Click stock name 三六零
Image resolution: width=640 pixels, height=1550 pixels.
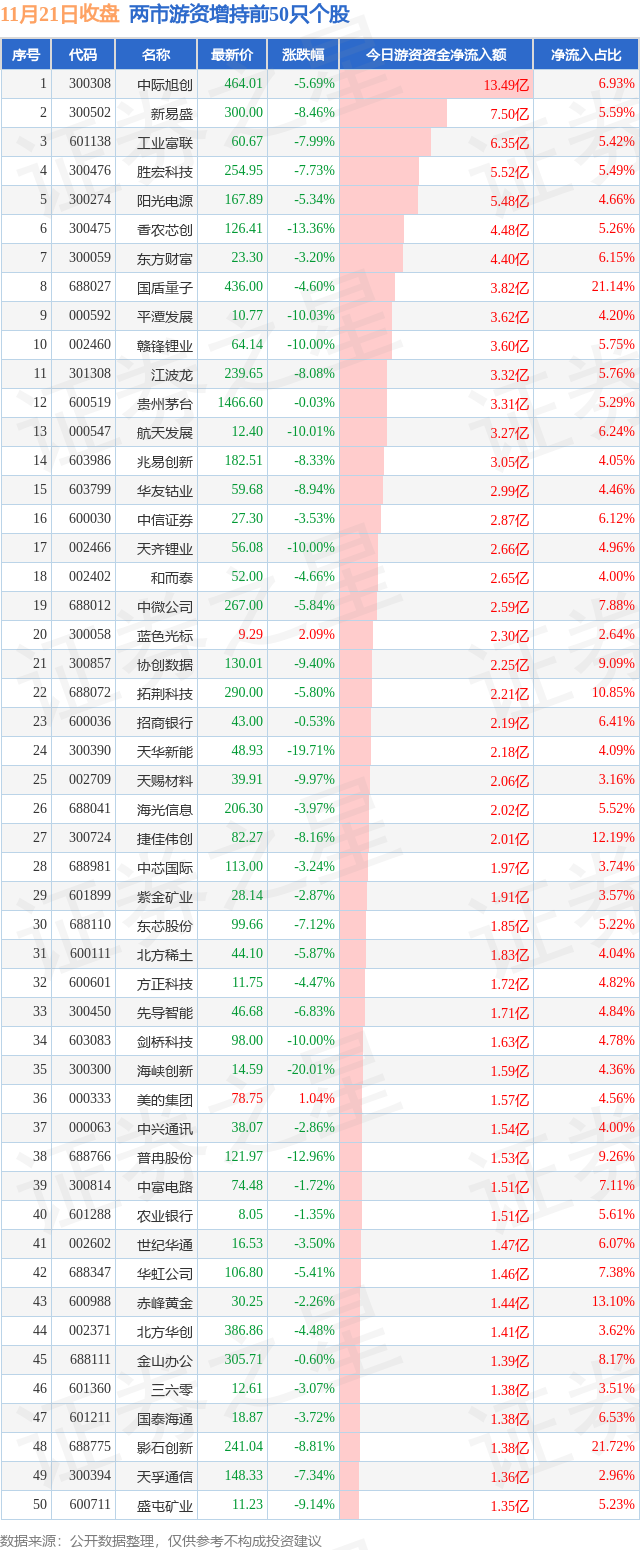tap(172, 1390)
